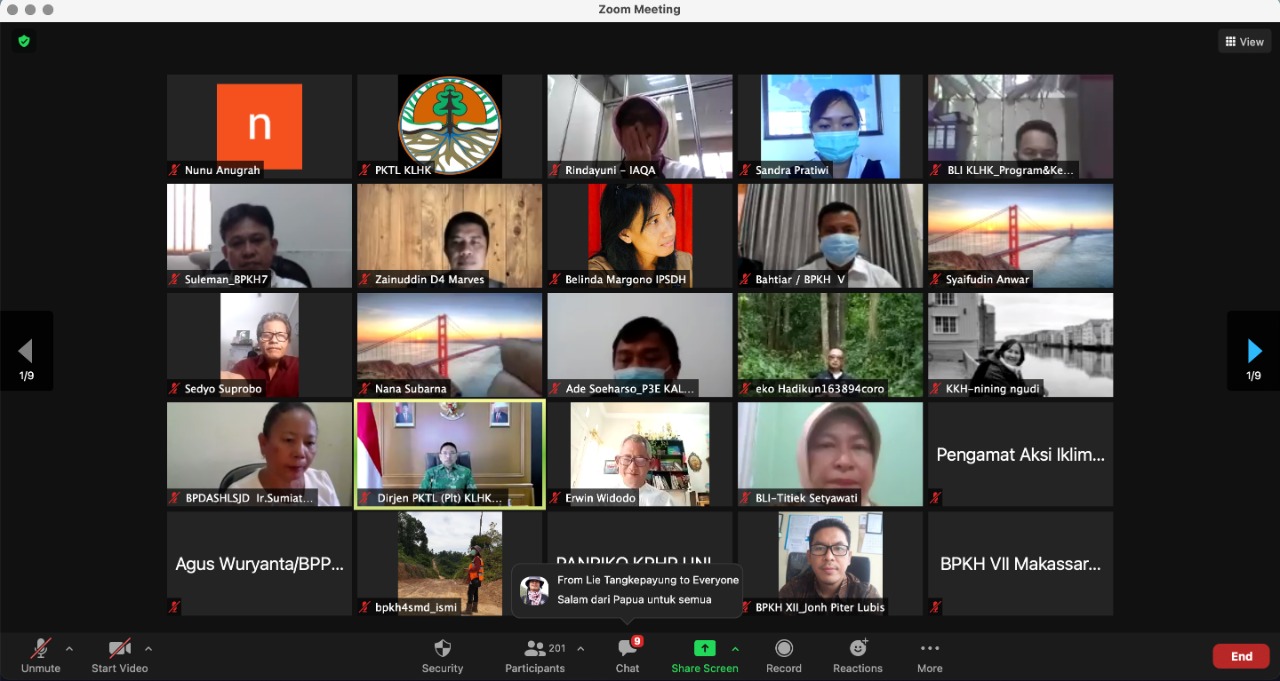Viewport: 1280px width, 681px height.
Task: Open the Participants panel
Action: [x=535, y=649]
